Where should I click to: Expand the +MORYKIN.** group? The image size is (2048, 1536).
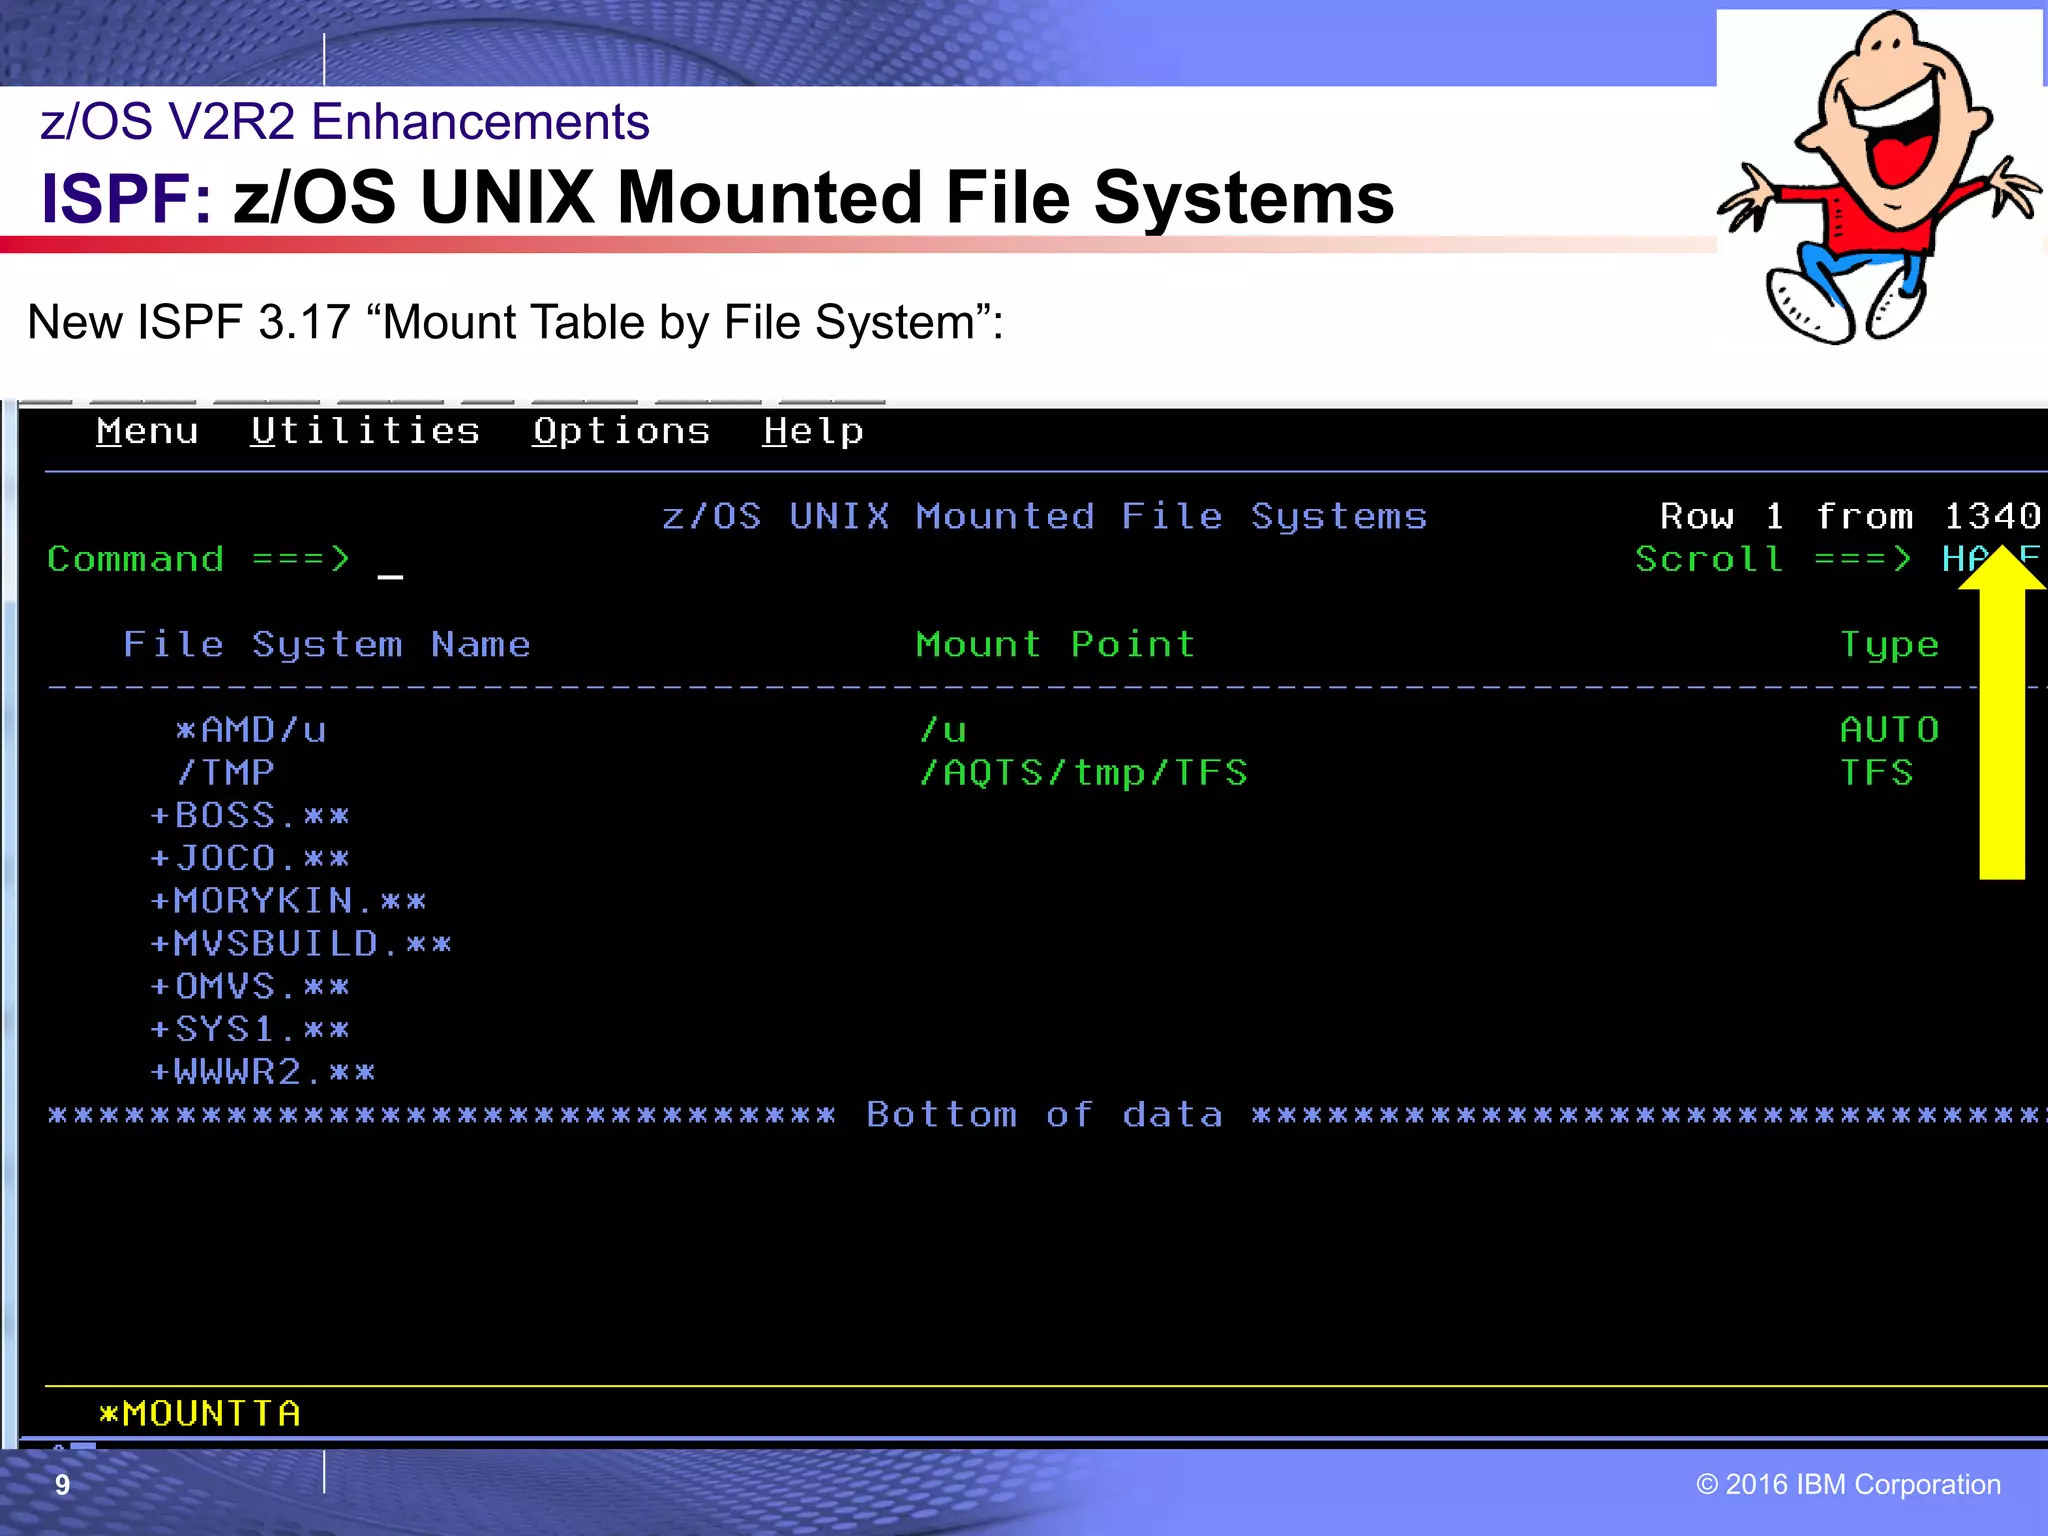(x=288, y=902)
